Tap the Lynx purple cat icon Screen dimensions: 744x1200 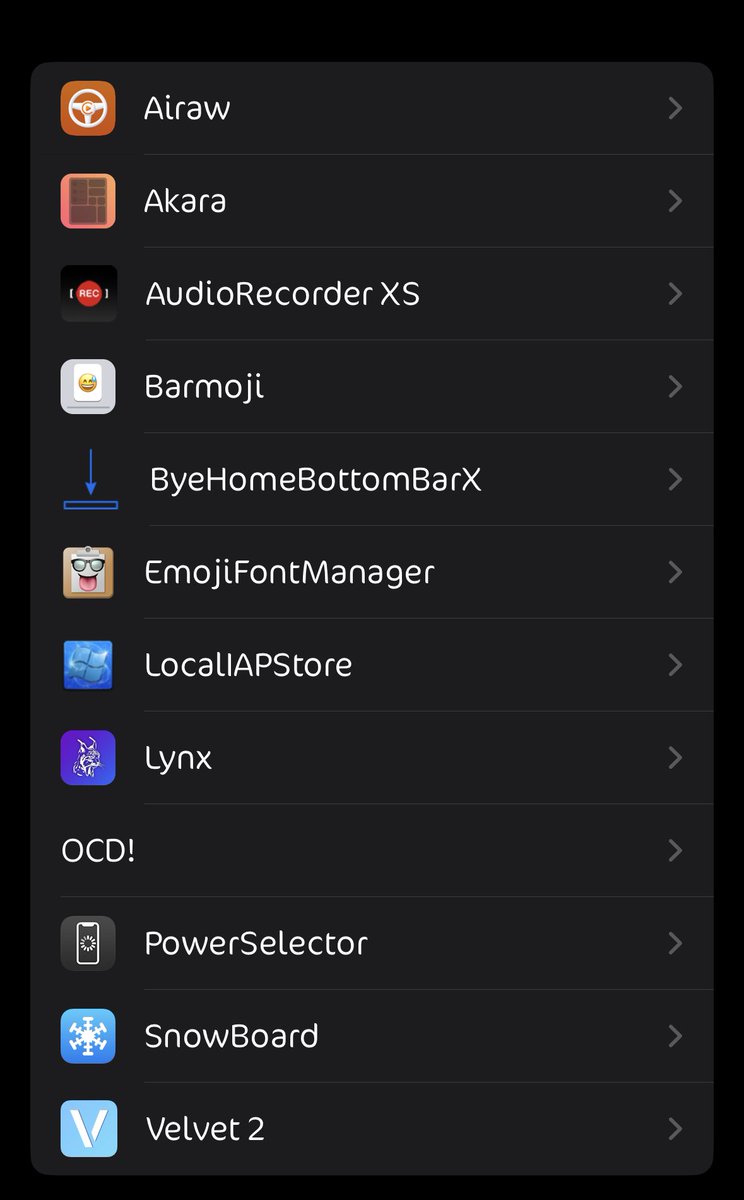[88, 758]
